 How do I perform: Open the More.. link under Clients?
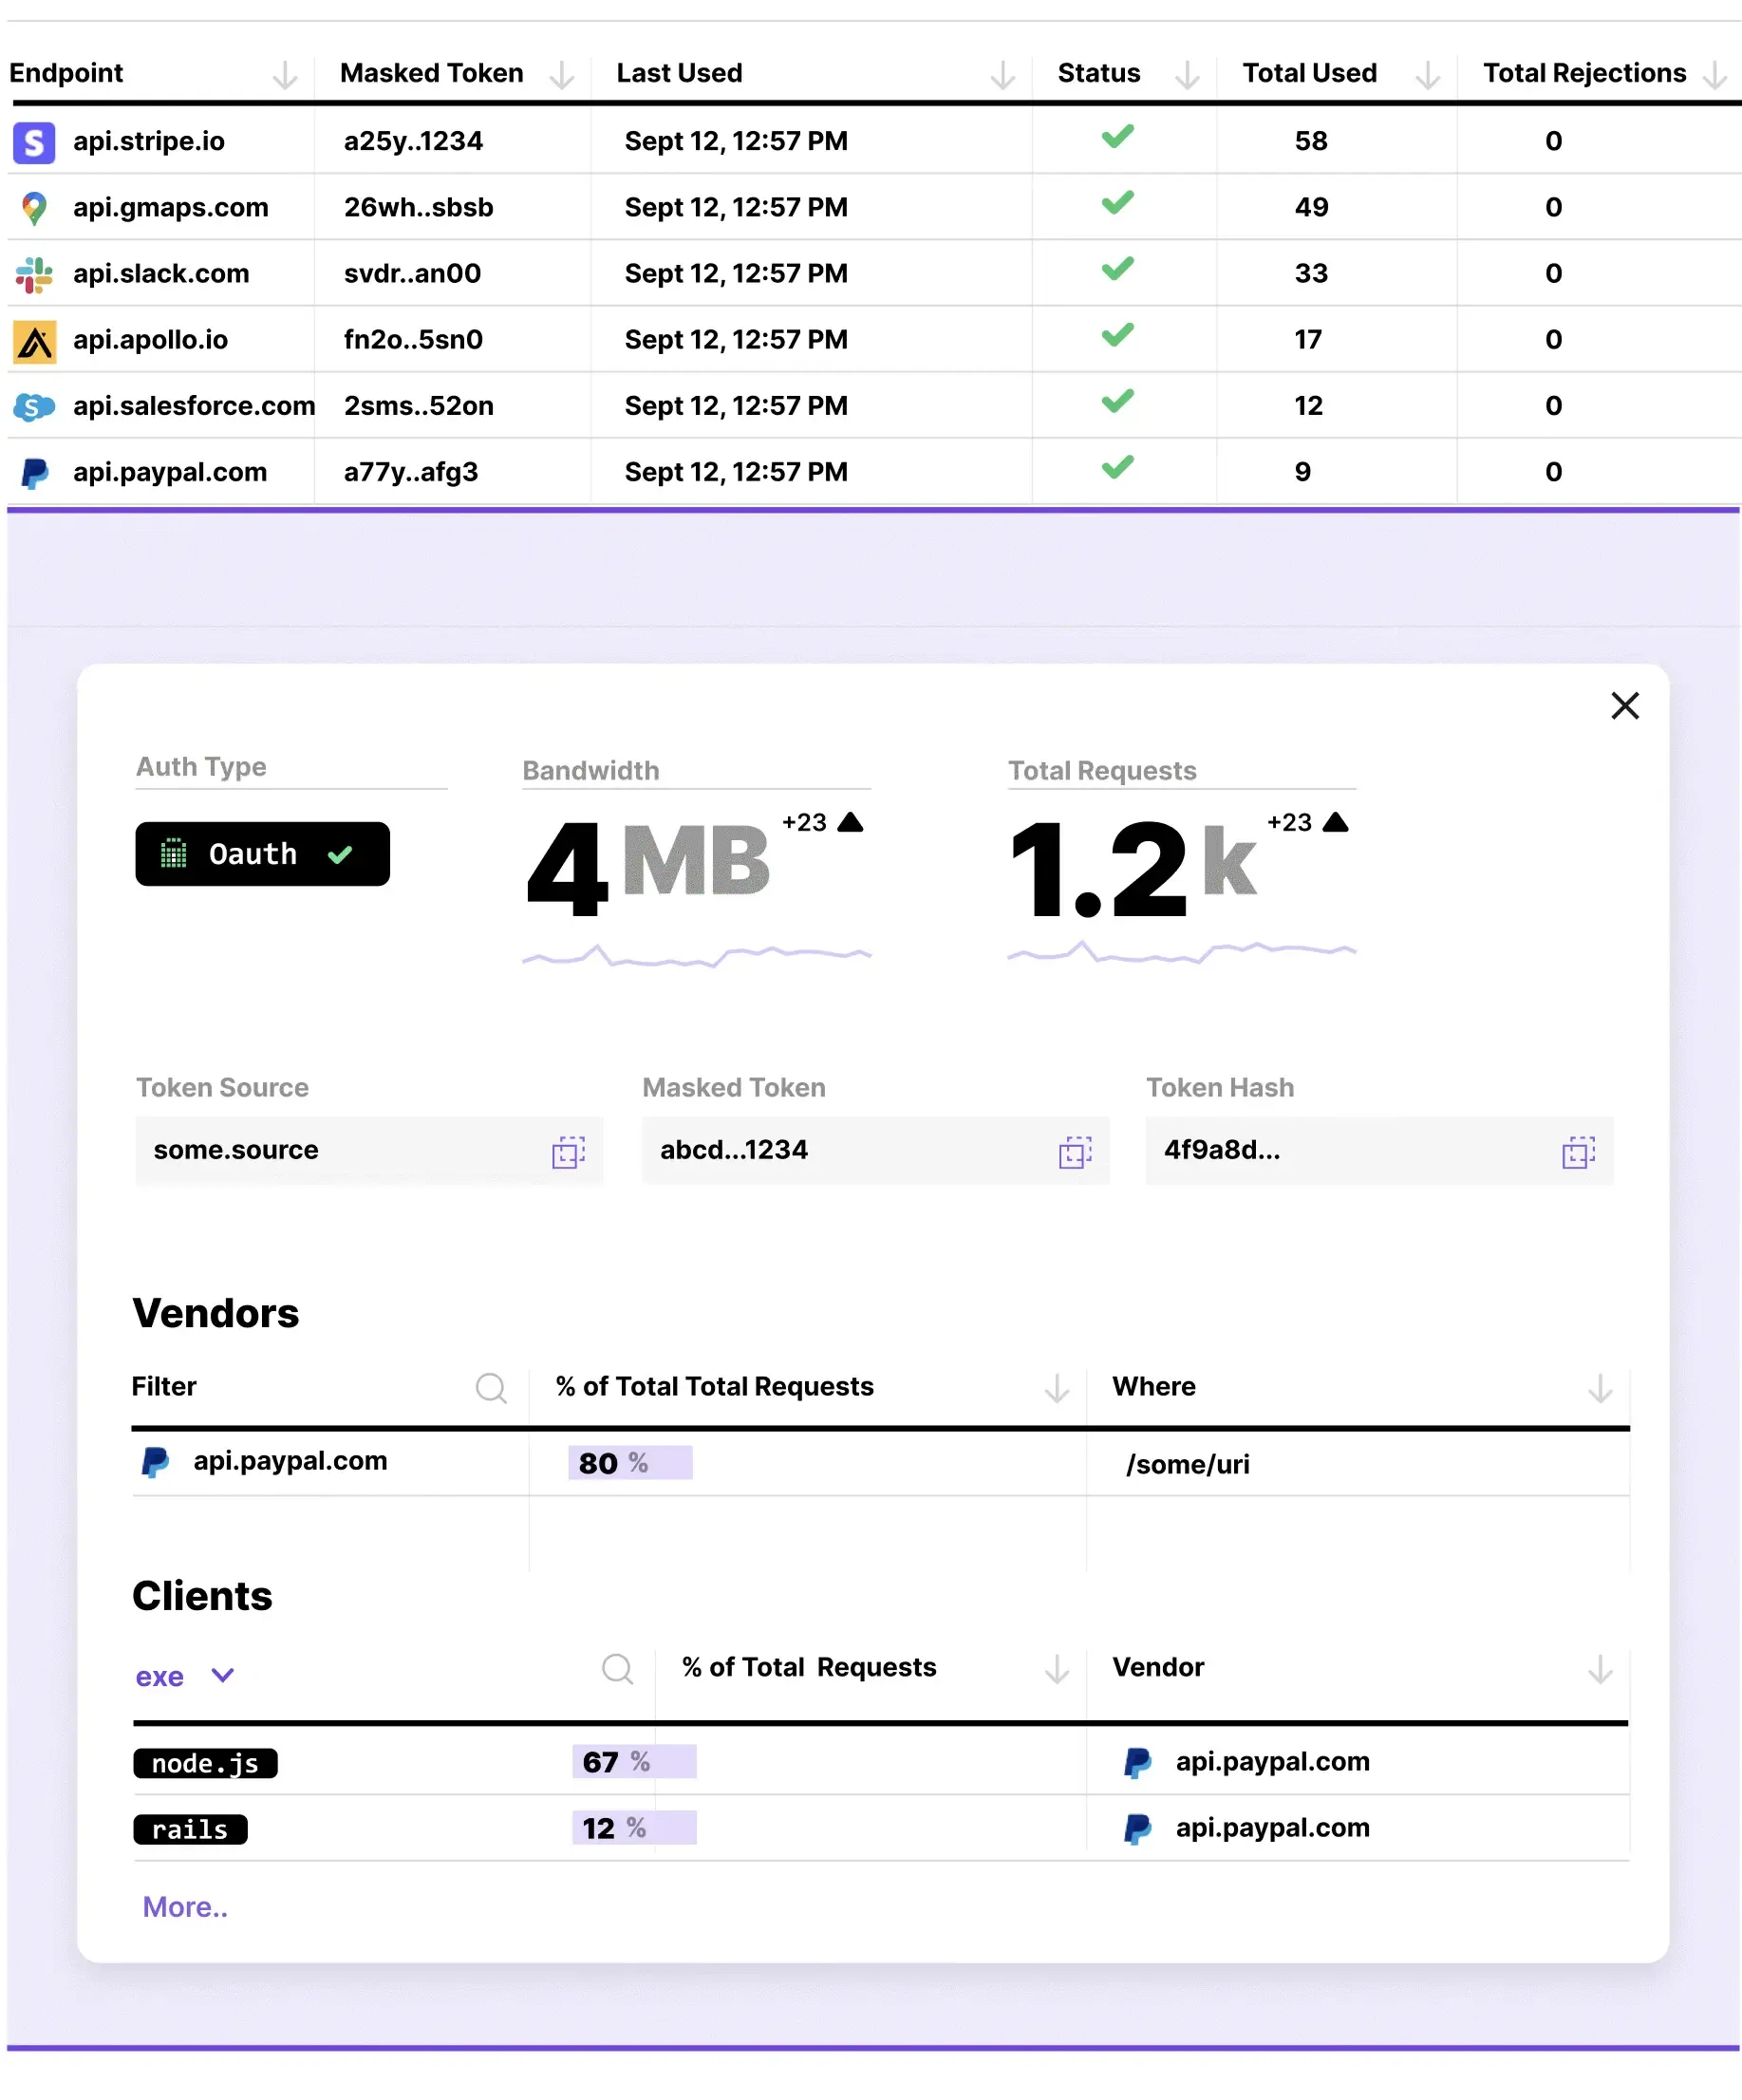click(185, 1906)
